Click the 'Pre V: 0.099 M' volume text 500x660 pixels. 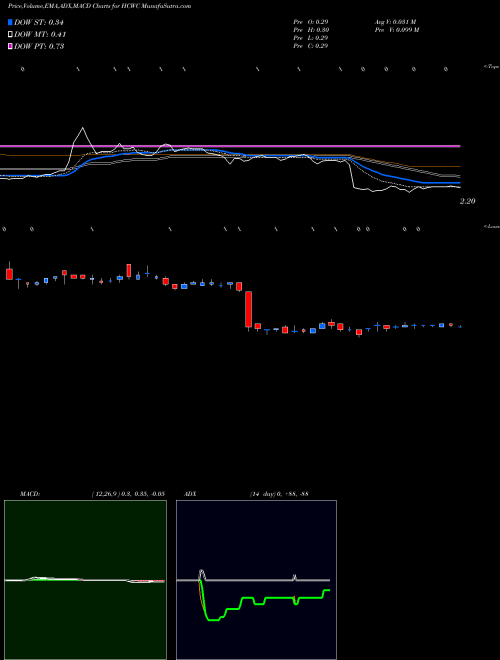(x=396, y=30)
